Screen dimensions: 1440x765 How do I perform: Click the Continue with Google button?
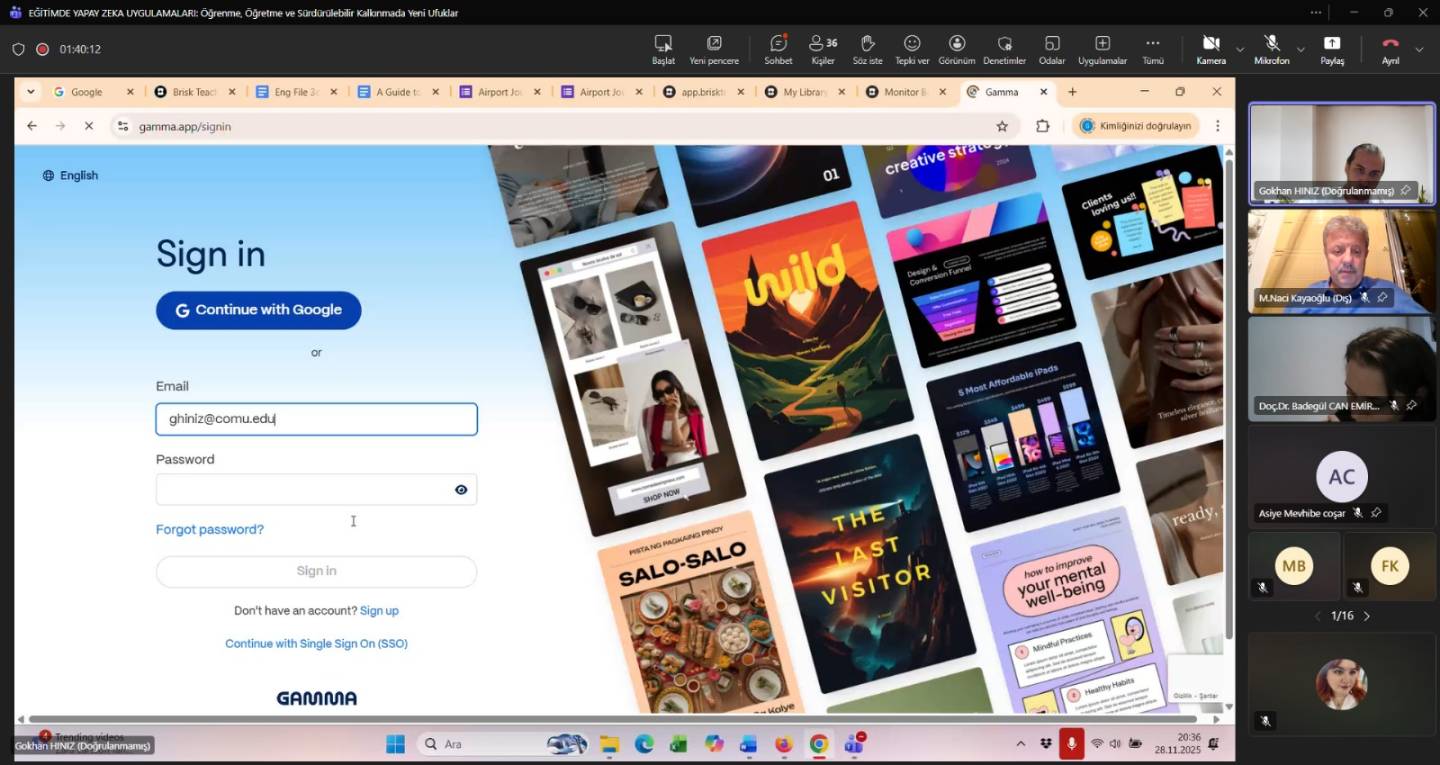[258, 310]
